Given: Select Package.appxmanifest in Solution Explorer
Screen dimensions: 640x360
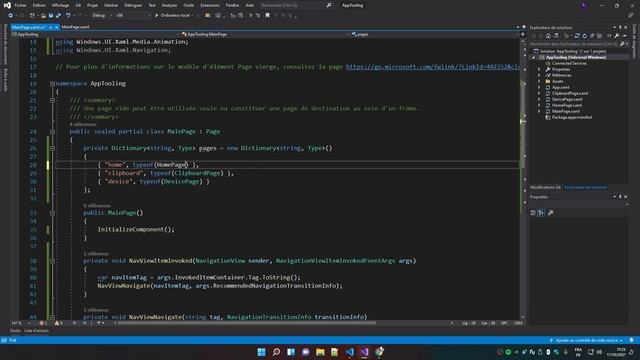Looking at the screenshot, I should pos(571,117).
